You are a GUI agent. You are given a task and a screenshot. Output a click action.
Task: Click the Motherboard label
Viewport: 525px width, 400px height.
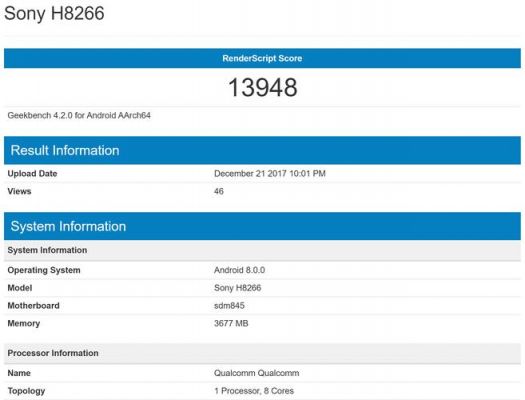coord(33,306)
